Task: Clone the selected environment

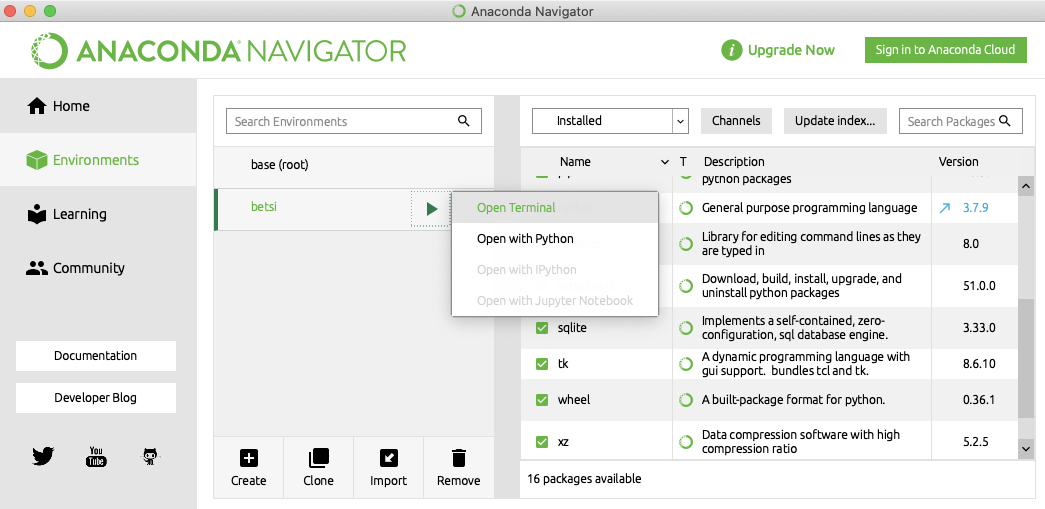Action: pos(319,468)
